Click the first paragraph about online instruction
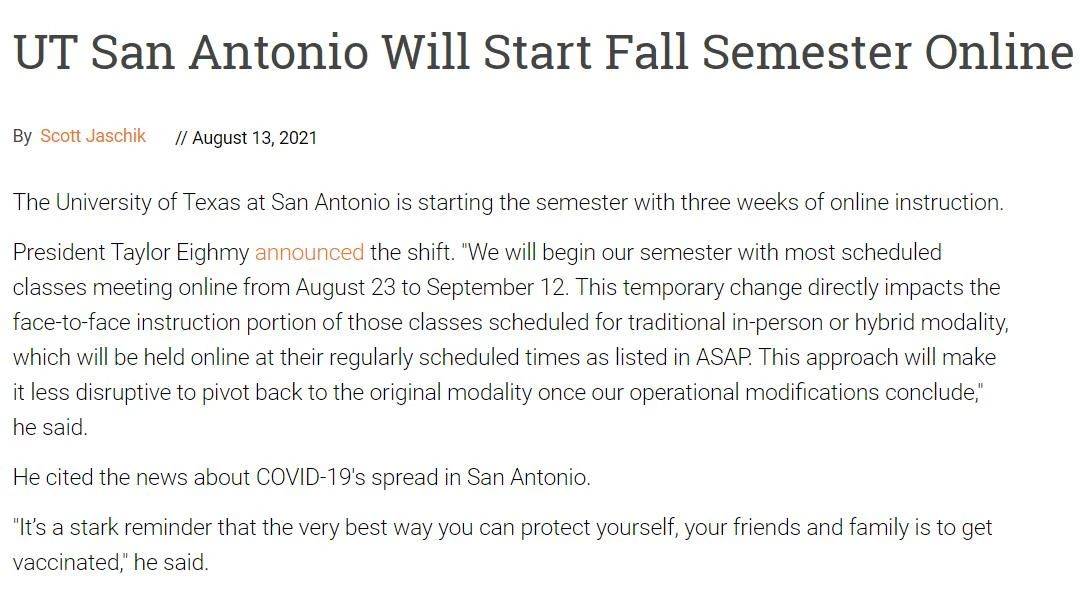 point(508,202)
